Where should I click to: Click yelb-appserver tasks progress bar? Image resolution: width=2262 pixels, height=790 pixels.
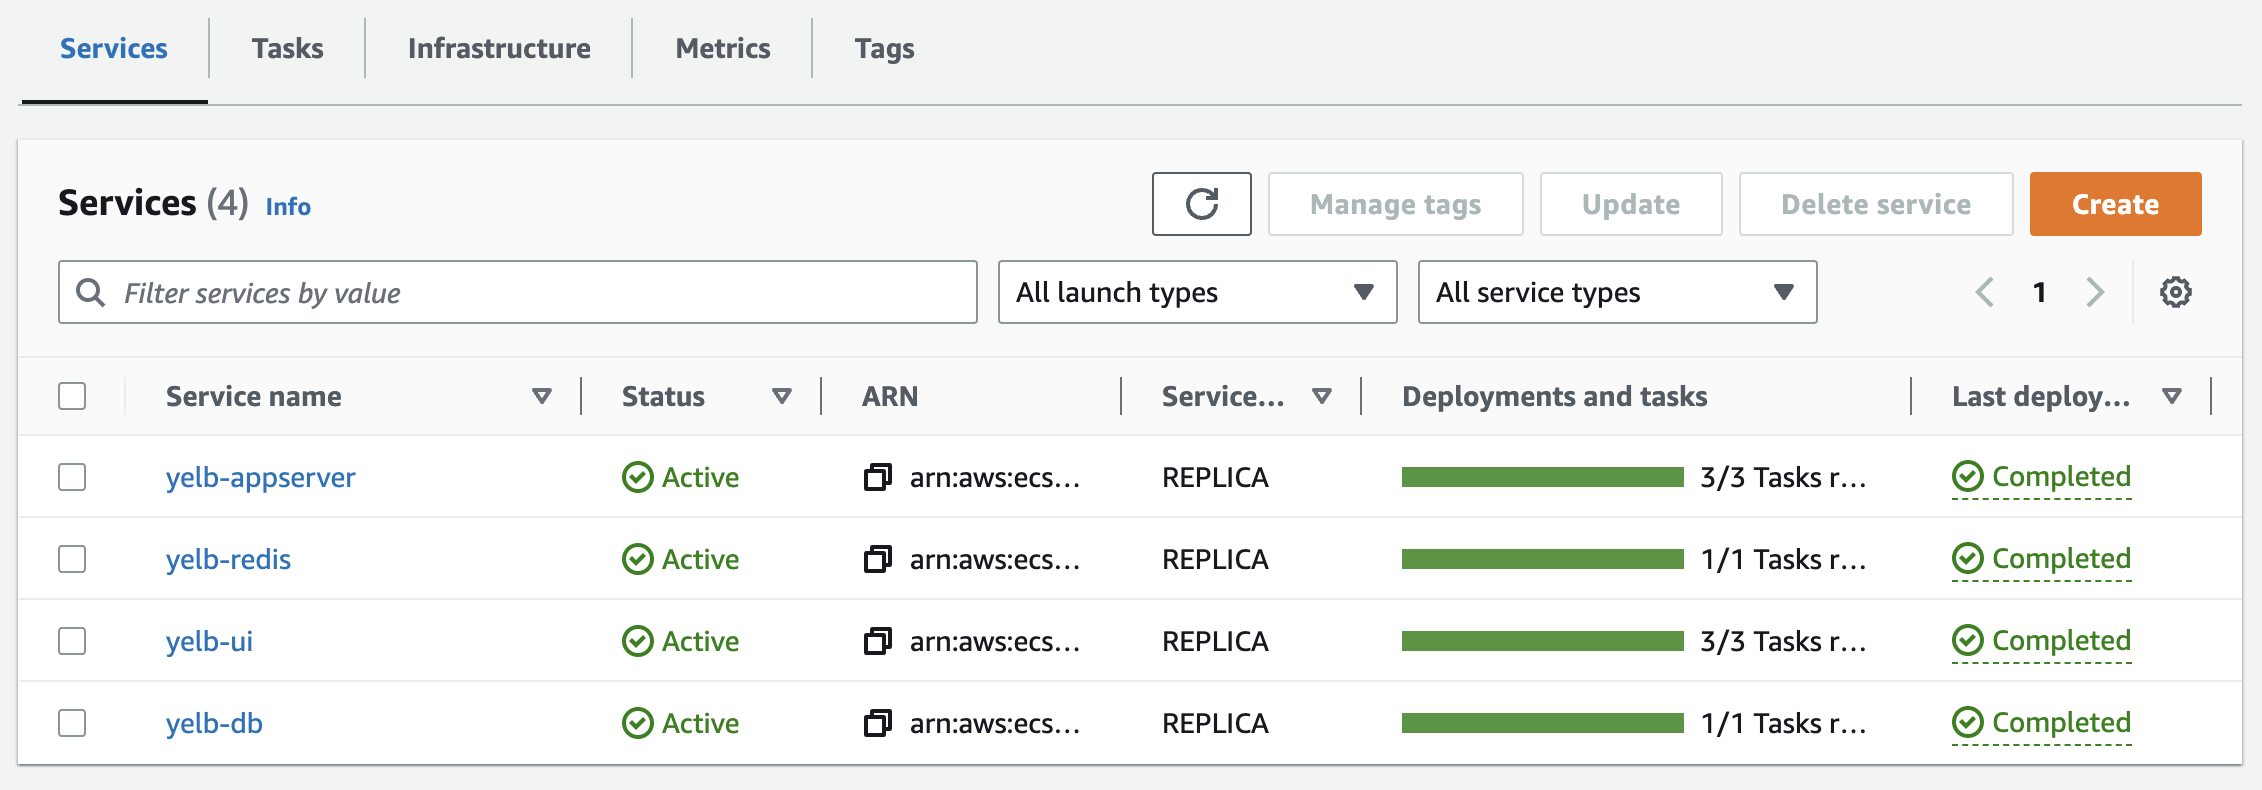(1542, 477)
